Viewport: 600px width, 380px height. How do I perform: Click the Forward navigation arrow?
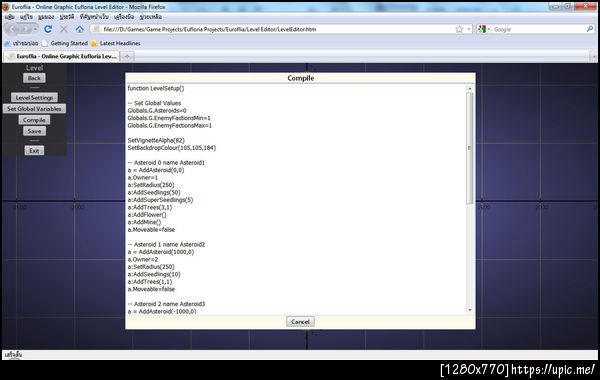pyautogui.click(x=25, y=29)
